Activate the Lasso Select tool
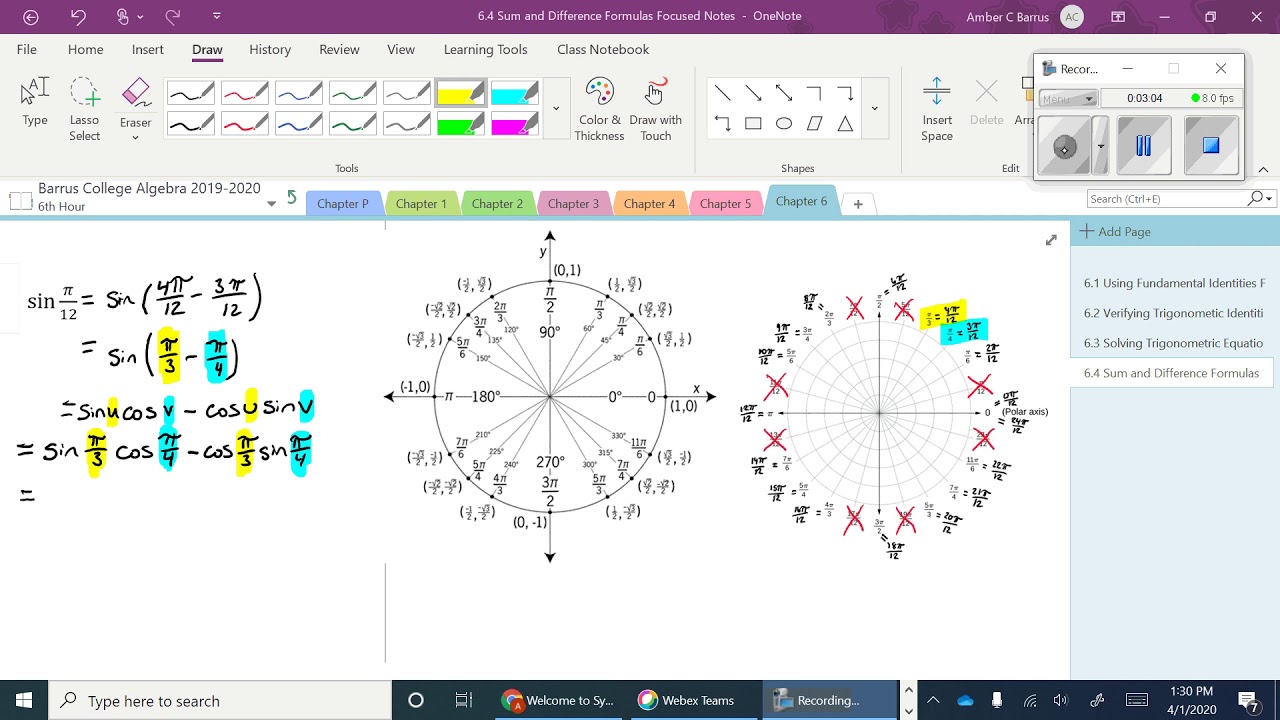This screenshot has width=1280, height=720. click(x=85, y=110)
